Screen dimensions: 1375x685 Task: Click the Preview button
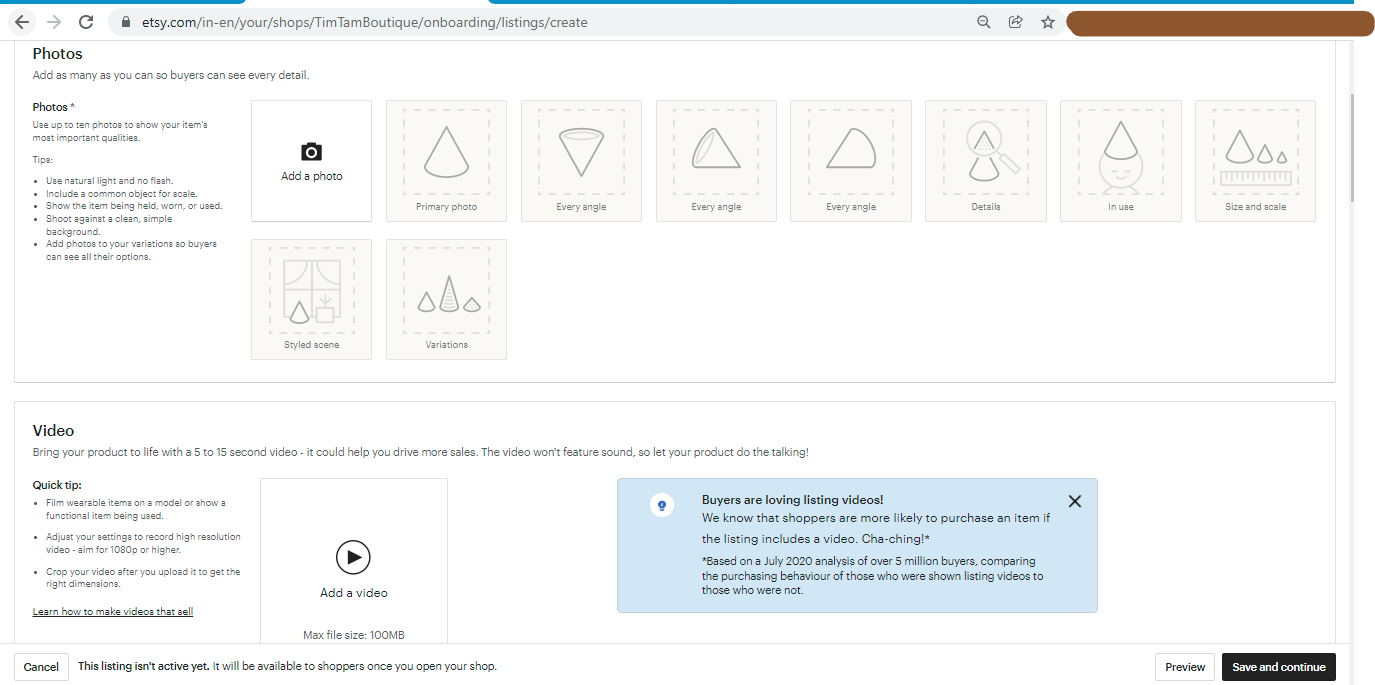click(x=1185, y=667)
